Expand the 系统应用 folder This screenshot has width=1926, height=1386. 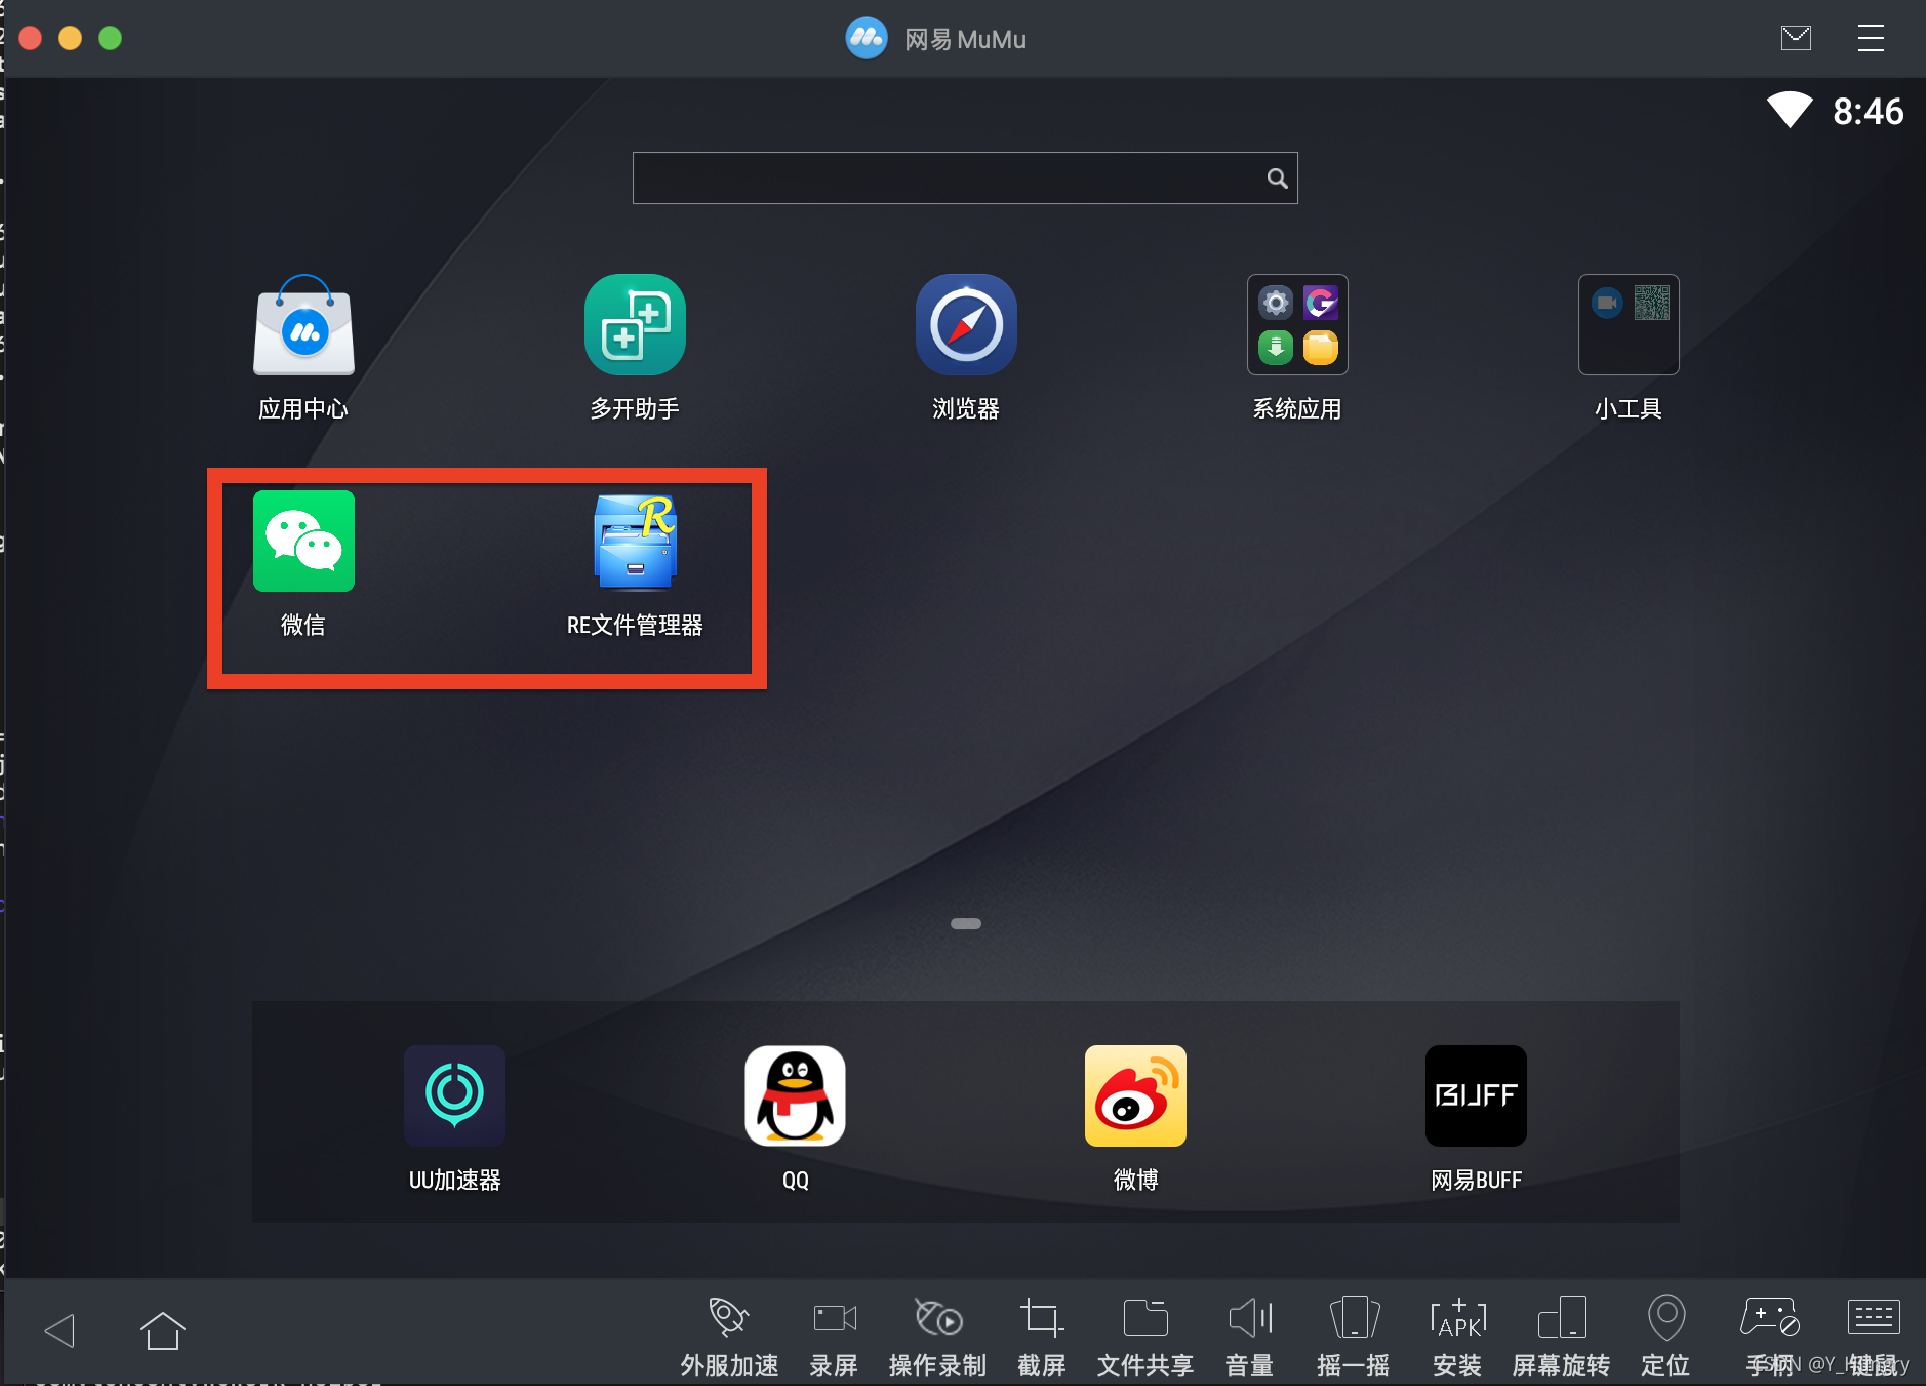click(x=1297, y=325)
